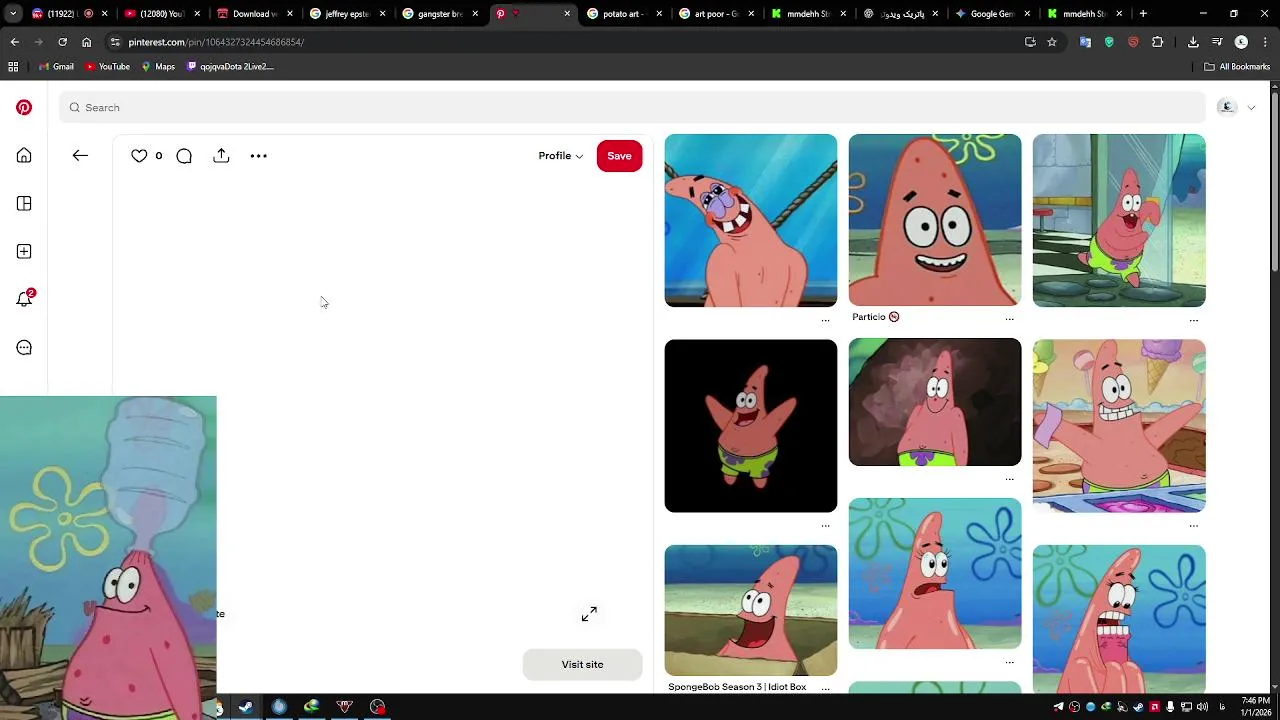Open the SpongeBob Season 3 Idiot Box pin
The image size is (1280, 720).
[750, 610]
